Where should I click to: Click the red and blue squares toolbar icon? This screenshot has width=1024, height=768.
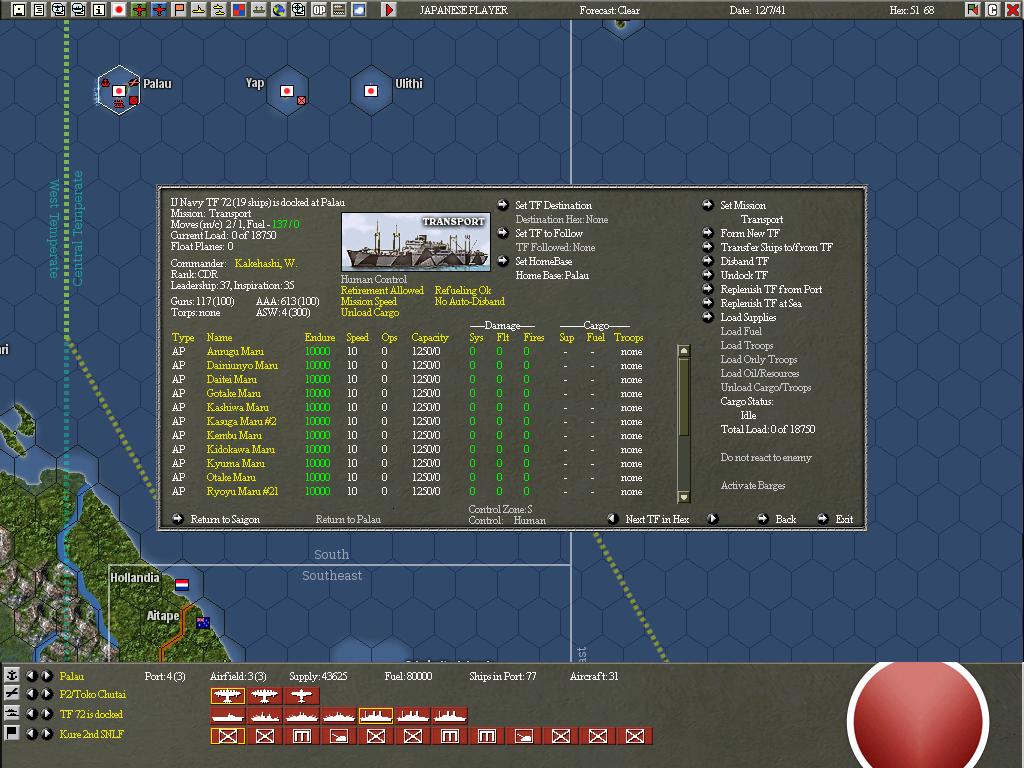[239, 10]
